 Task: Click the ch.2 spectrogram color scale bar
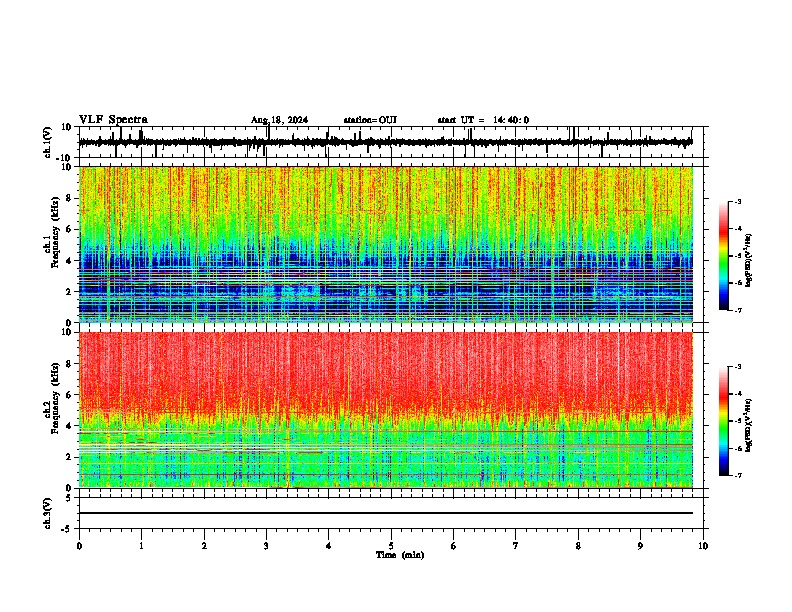(x=724, y=421)
